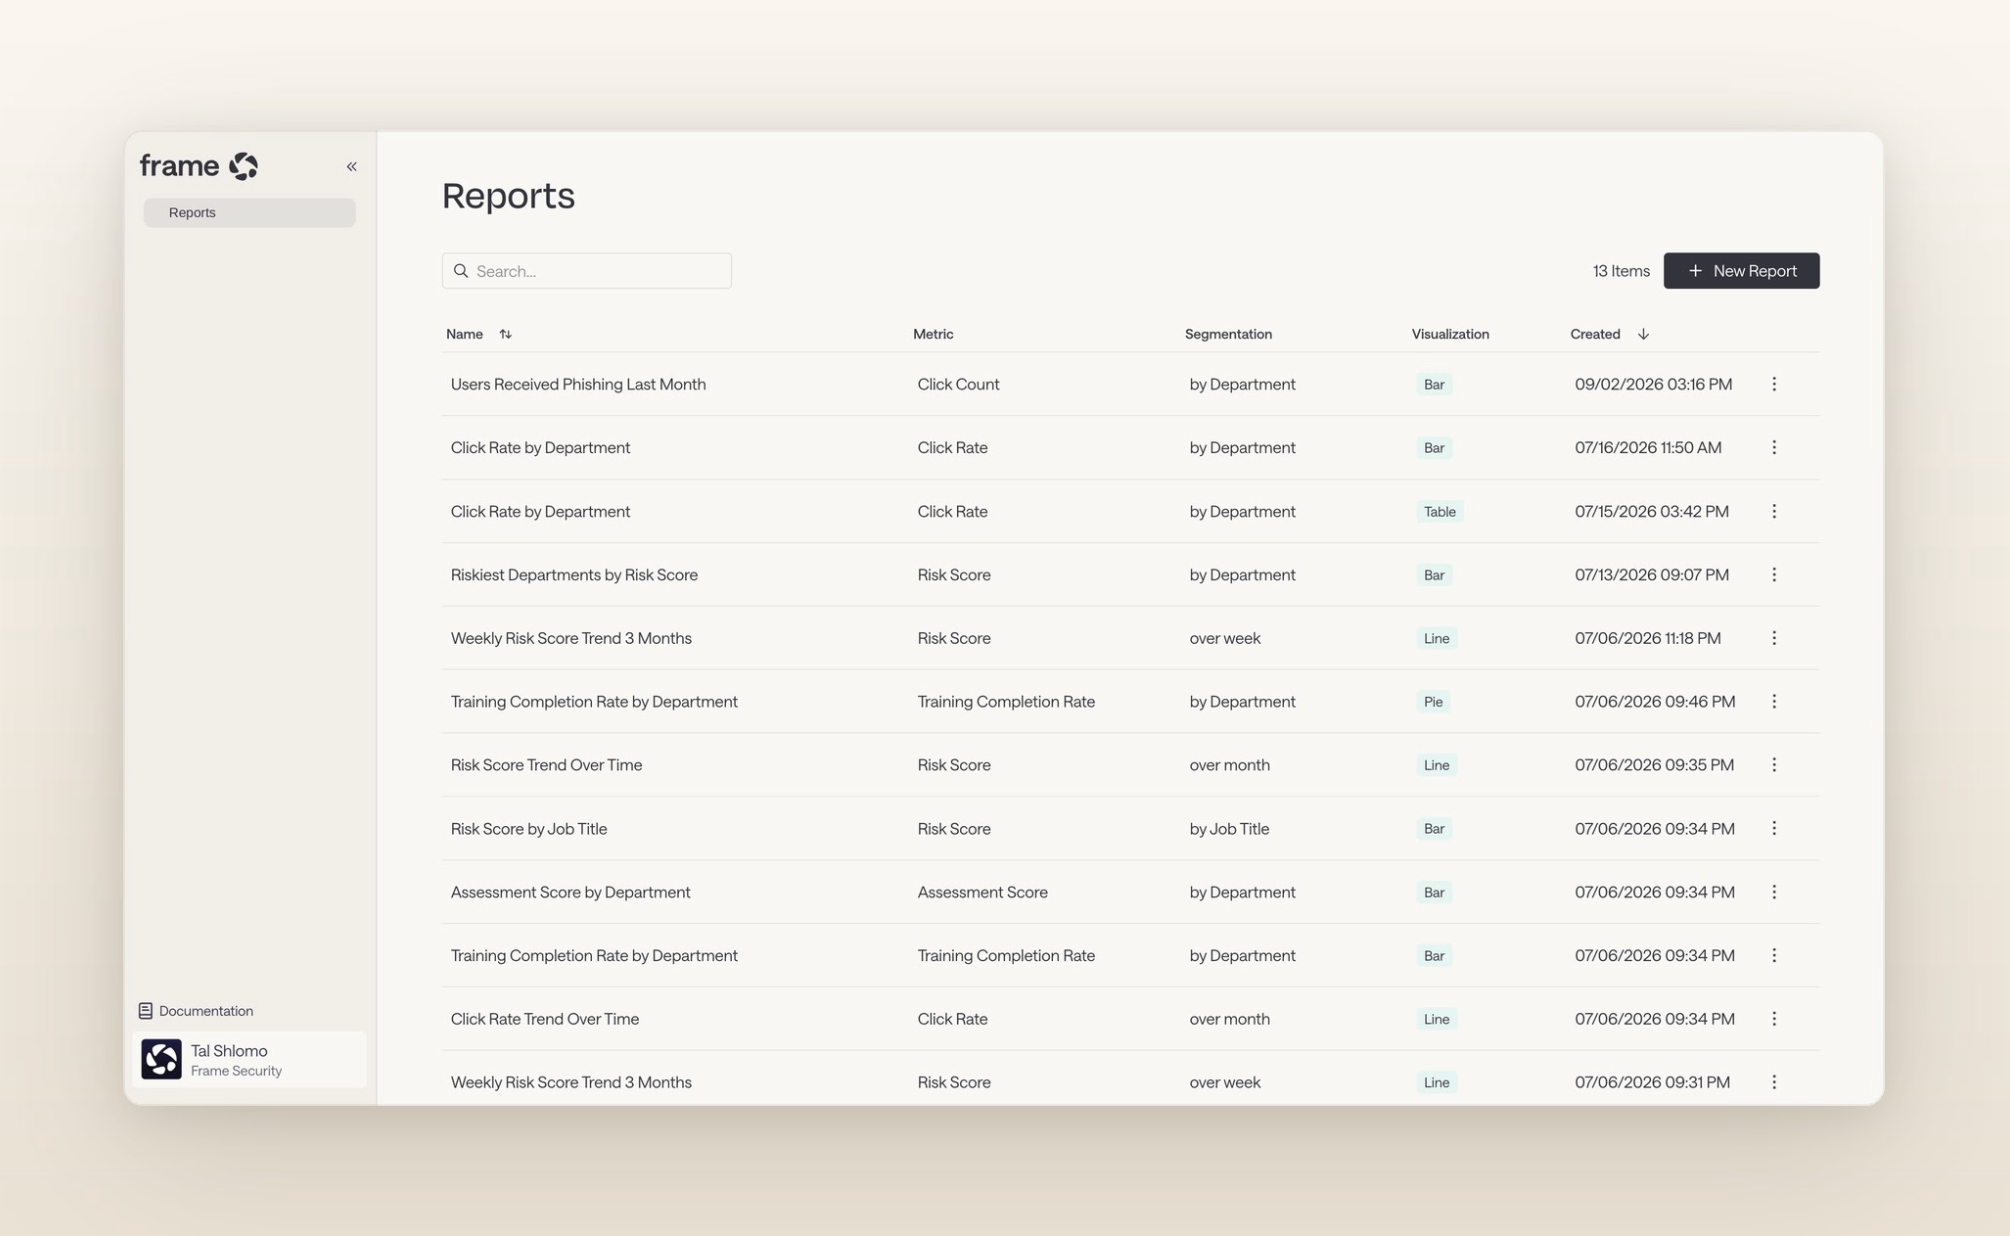Screen dimensions: 2010x1236
Task: Click the Metric column header
Action: 933,334
